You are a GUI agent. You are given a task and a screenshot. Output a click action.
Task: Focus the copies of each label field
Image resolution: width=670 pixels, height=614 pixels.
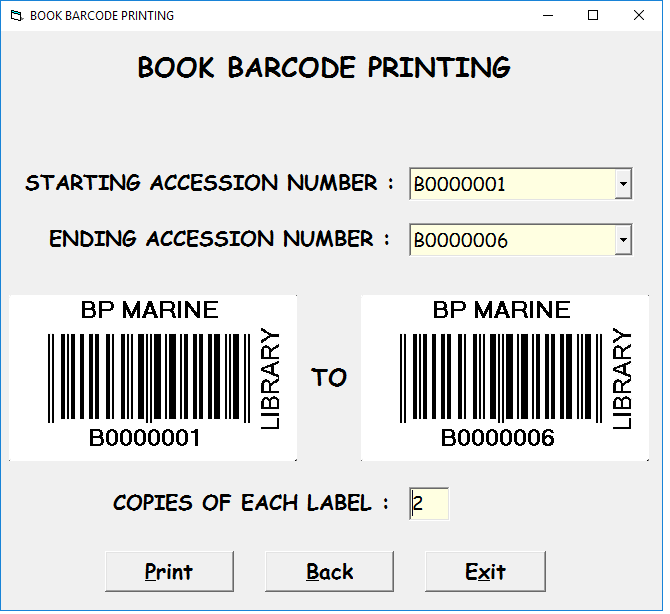click(x=429, y=503)
